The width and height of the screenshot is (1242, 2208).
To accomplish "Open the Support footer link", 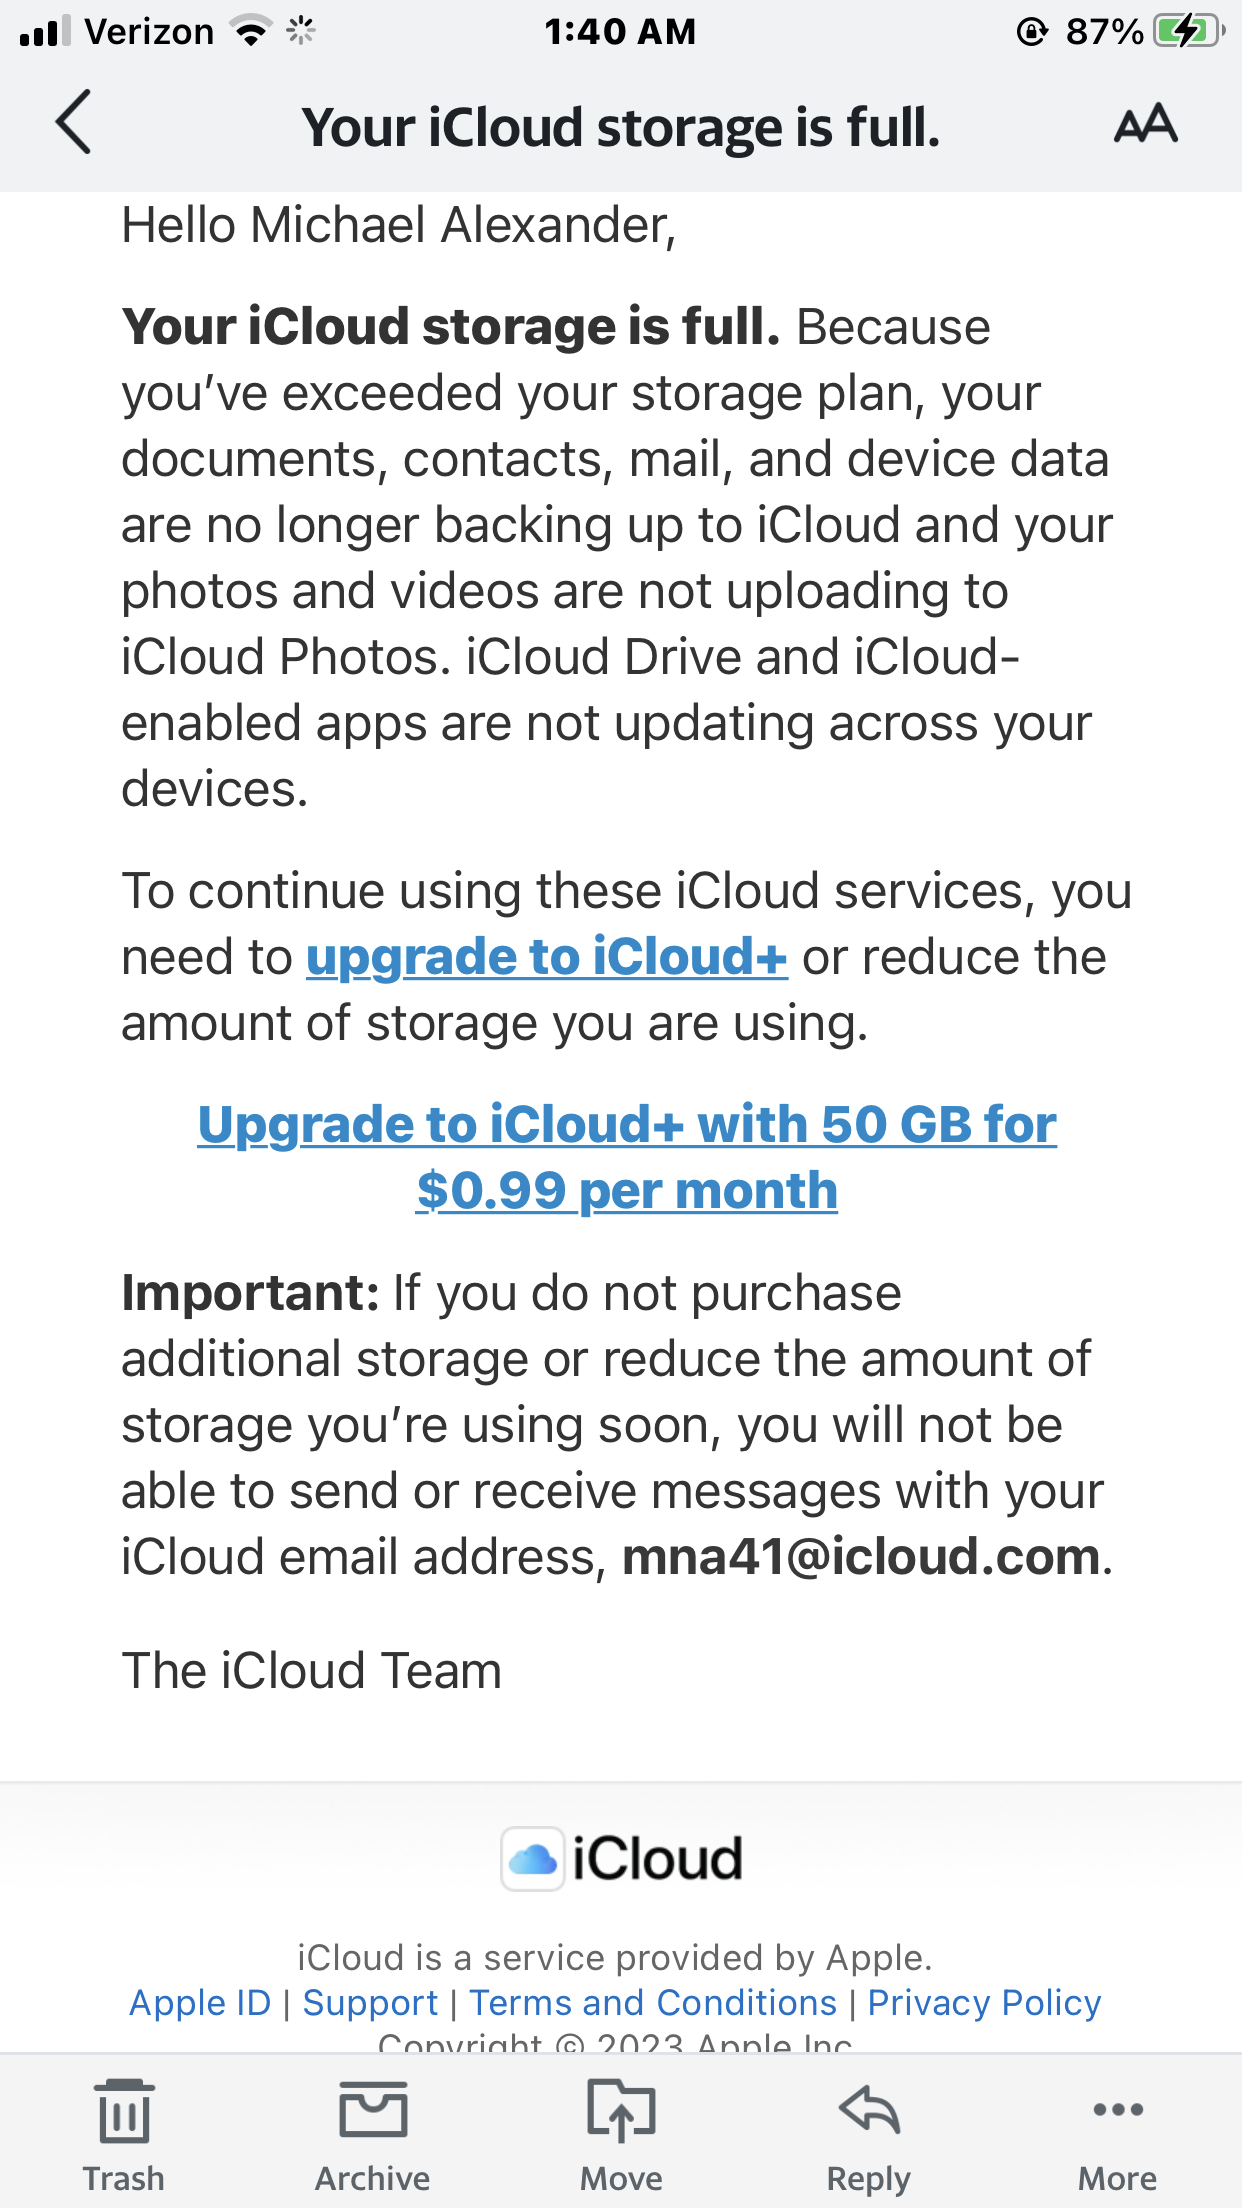I will [370, 2003].
